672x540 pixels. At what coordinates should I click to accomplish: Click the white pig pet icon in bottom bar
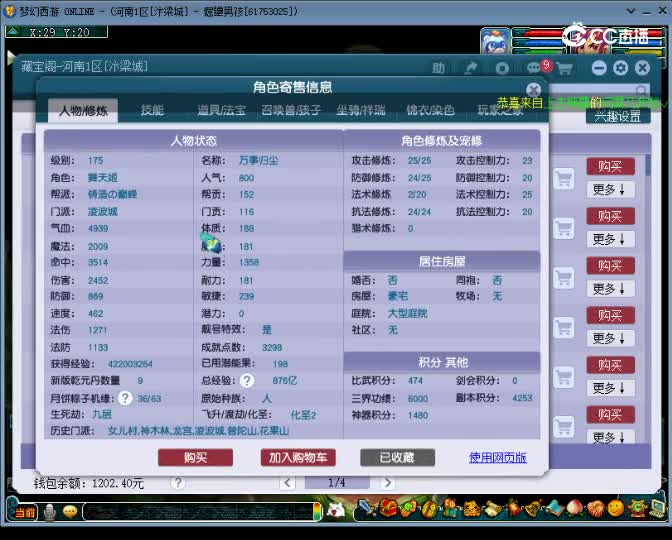tap(337, 510)
